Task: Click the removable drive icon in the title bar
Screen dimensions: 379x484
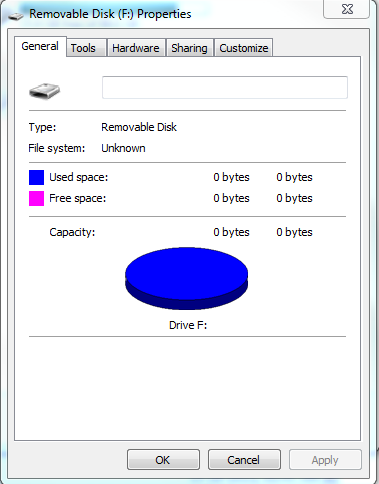Action: (x=15, y=15)
